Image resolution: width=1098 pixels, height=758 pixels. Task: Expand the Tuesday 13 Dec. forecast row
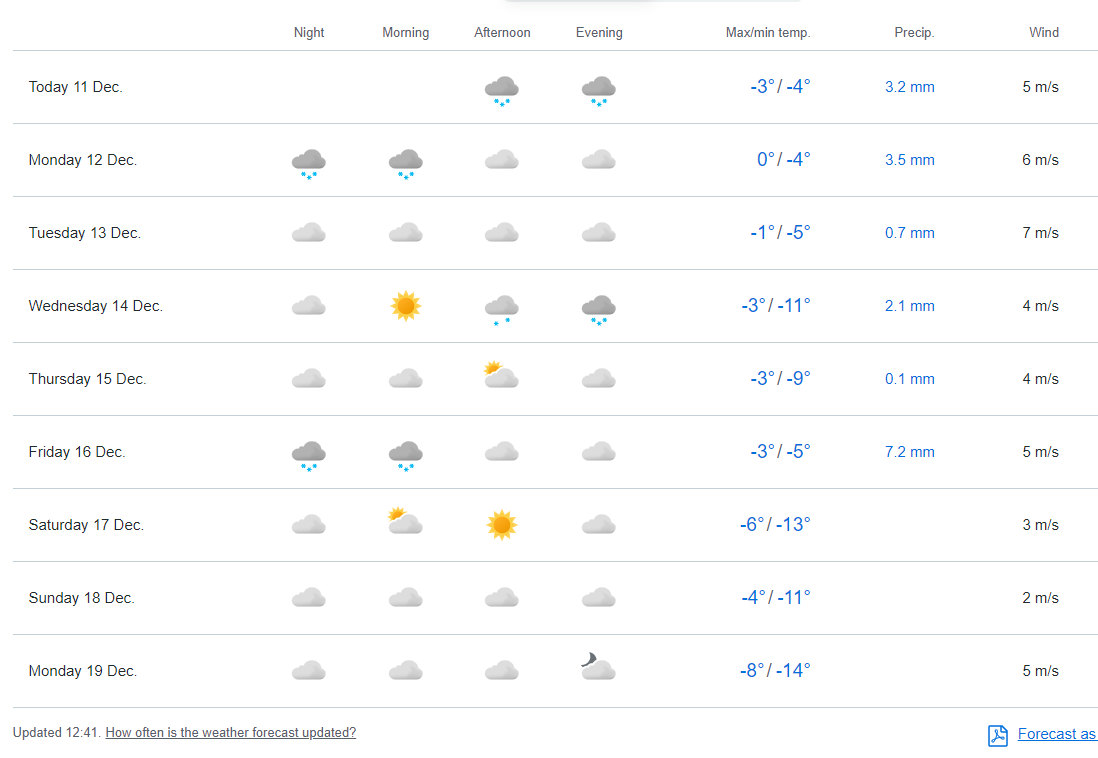tap(85, 233)
